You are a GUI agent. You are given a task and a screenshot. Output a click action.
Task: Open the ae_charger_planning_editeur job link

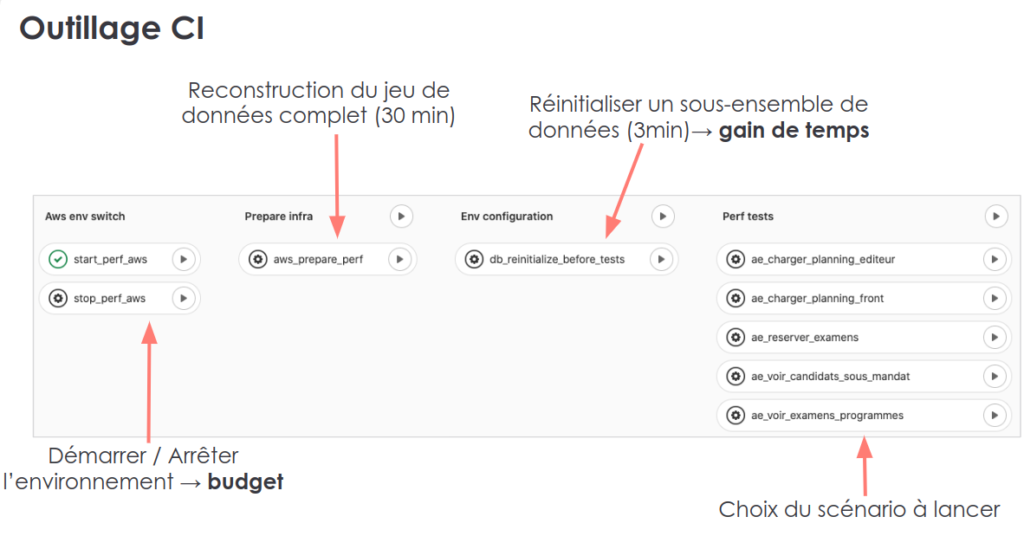pos(822,259)
